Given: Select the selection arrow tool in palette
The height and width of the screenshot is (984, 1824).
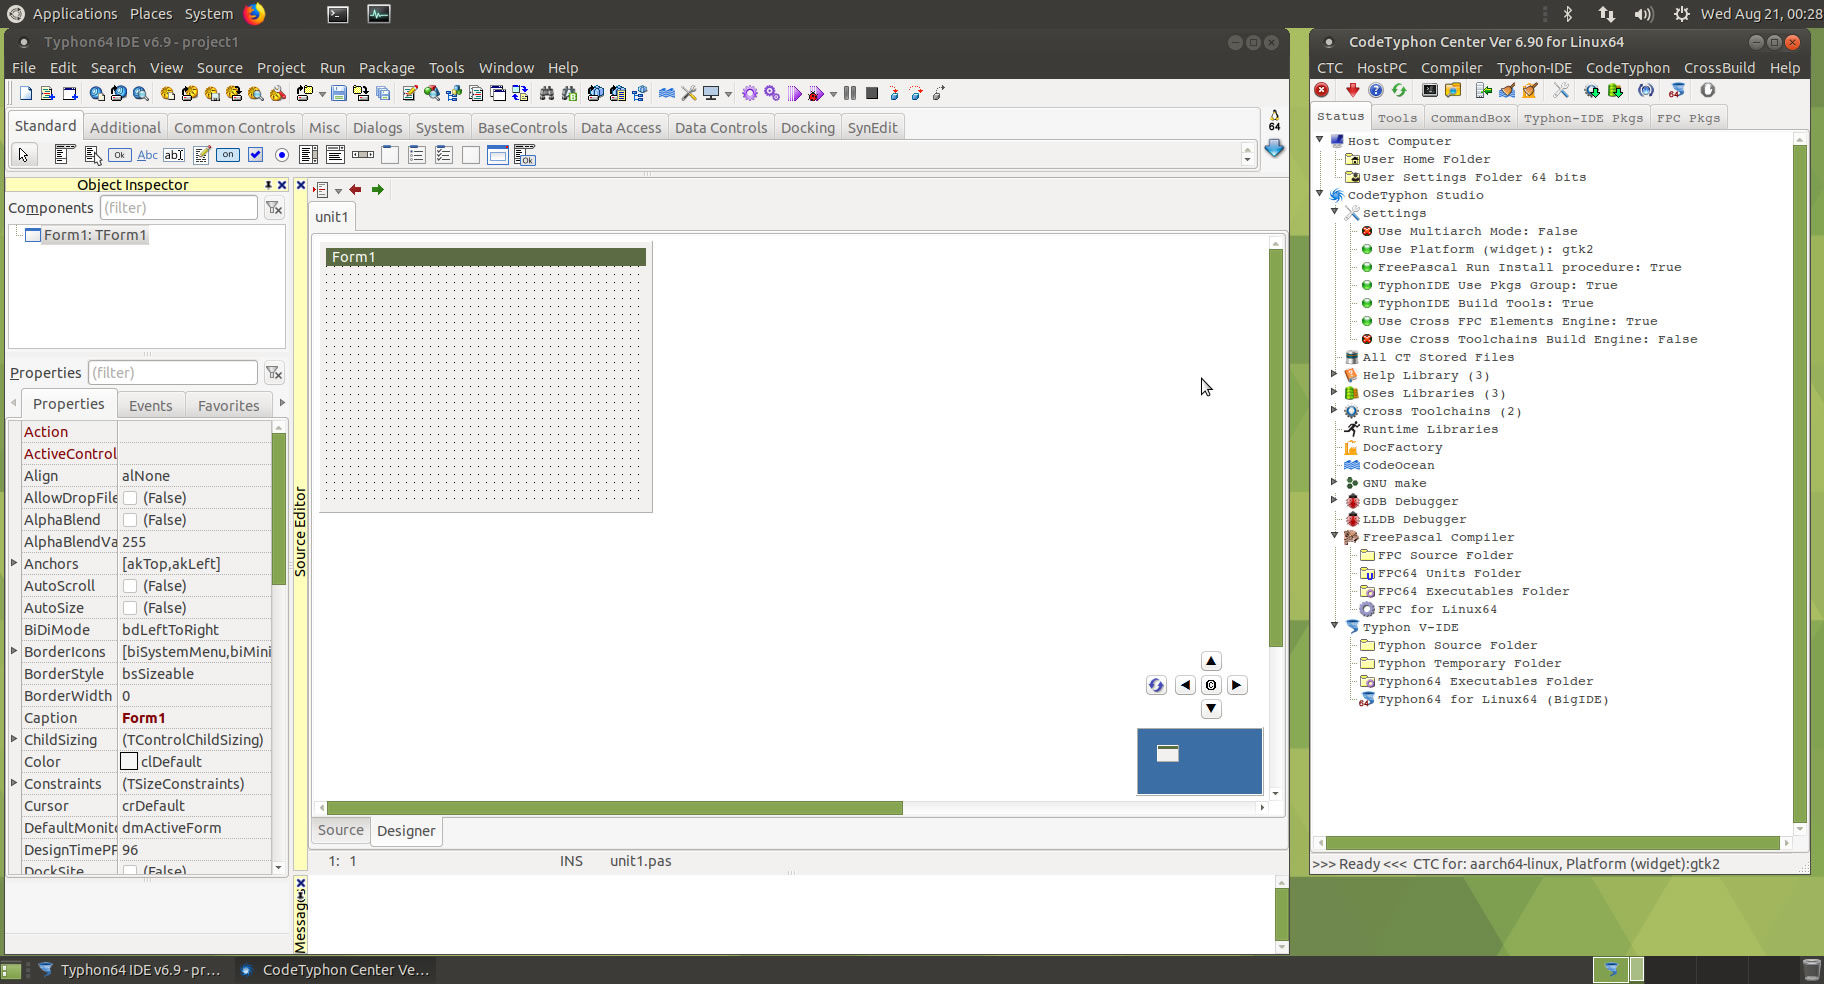Looking at the screenshot, I should pyautogui.click(x=23, y=155).
